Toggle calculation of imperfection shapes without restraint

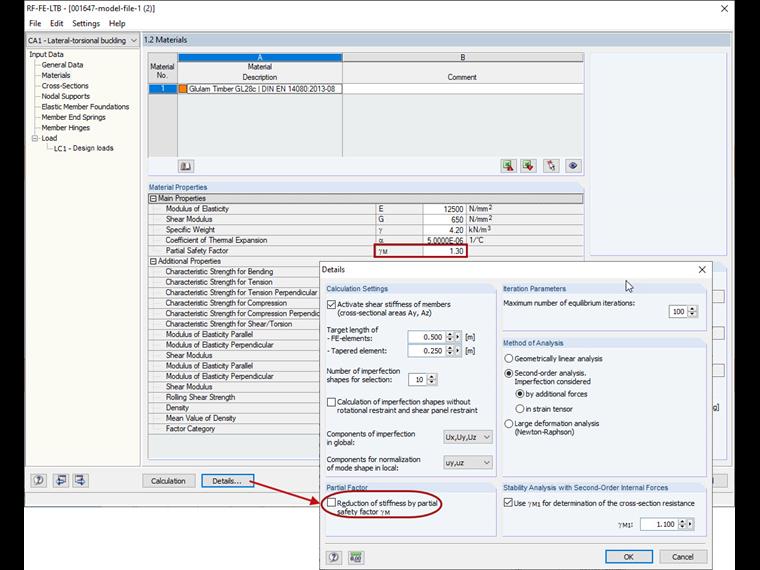tap(332, 402)
